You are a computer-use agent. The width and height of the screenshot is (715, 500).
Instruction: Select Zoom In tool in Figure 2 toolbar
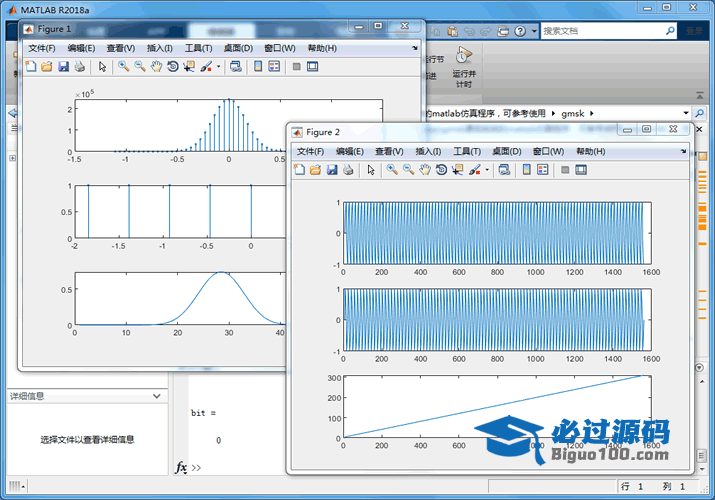(x=392, y=170)
